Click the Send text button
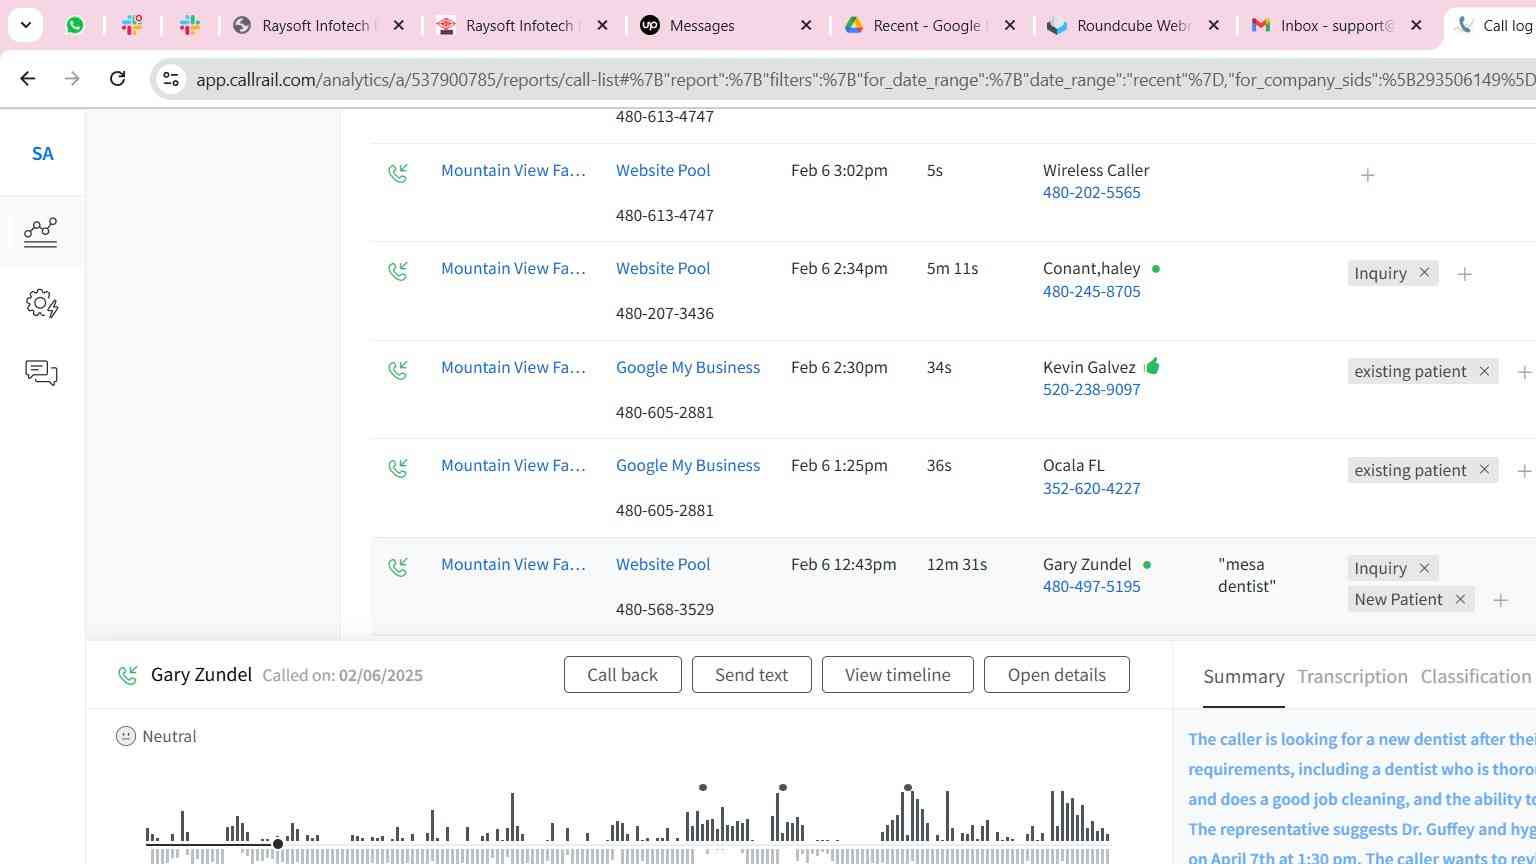Screen dimensions: 1536x864 click(x=751, y=675)
